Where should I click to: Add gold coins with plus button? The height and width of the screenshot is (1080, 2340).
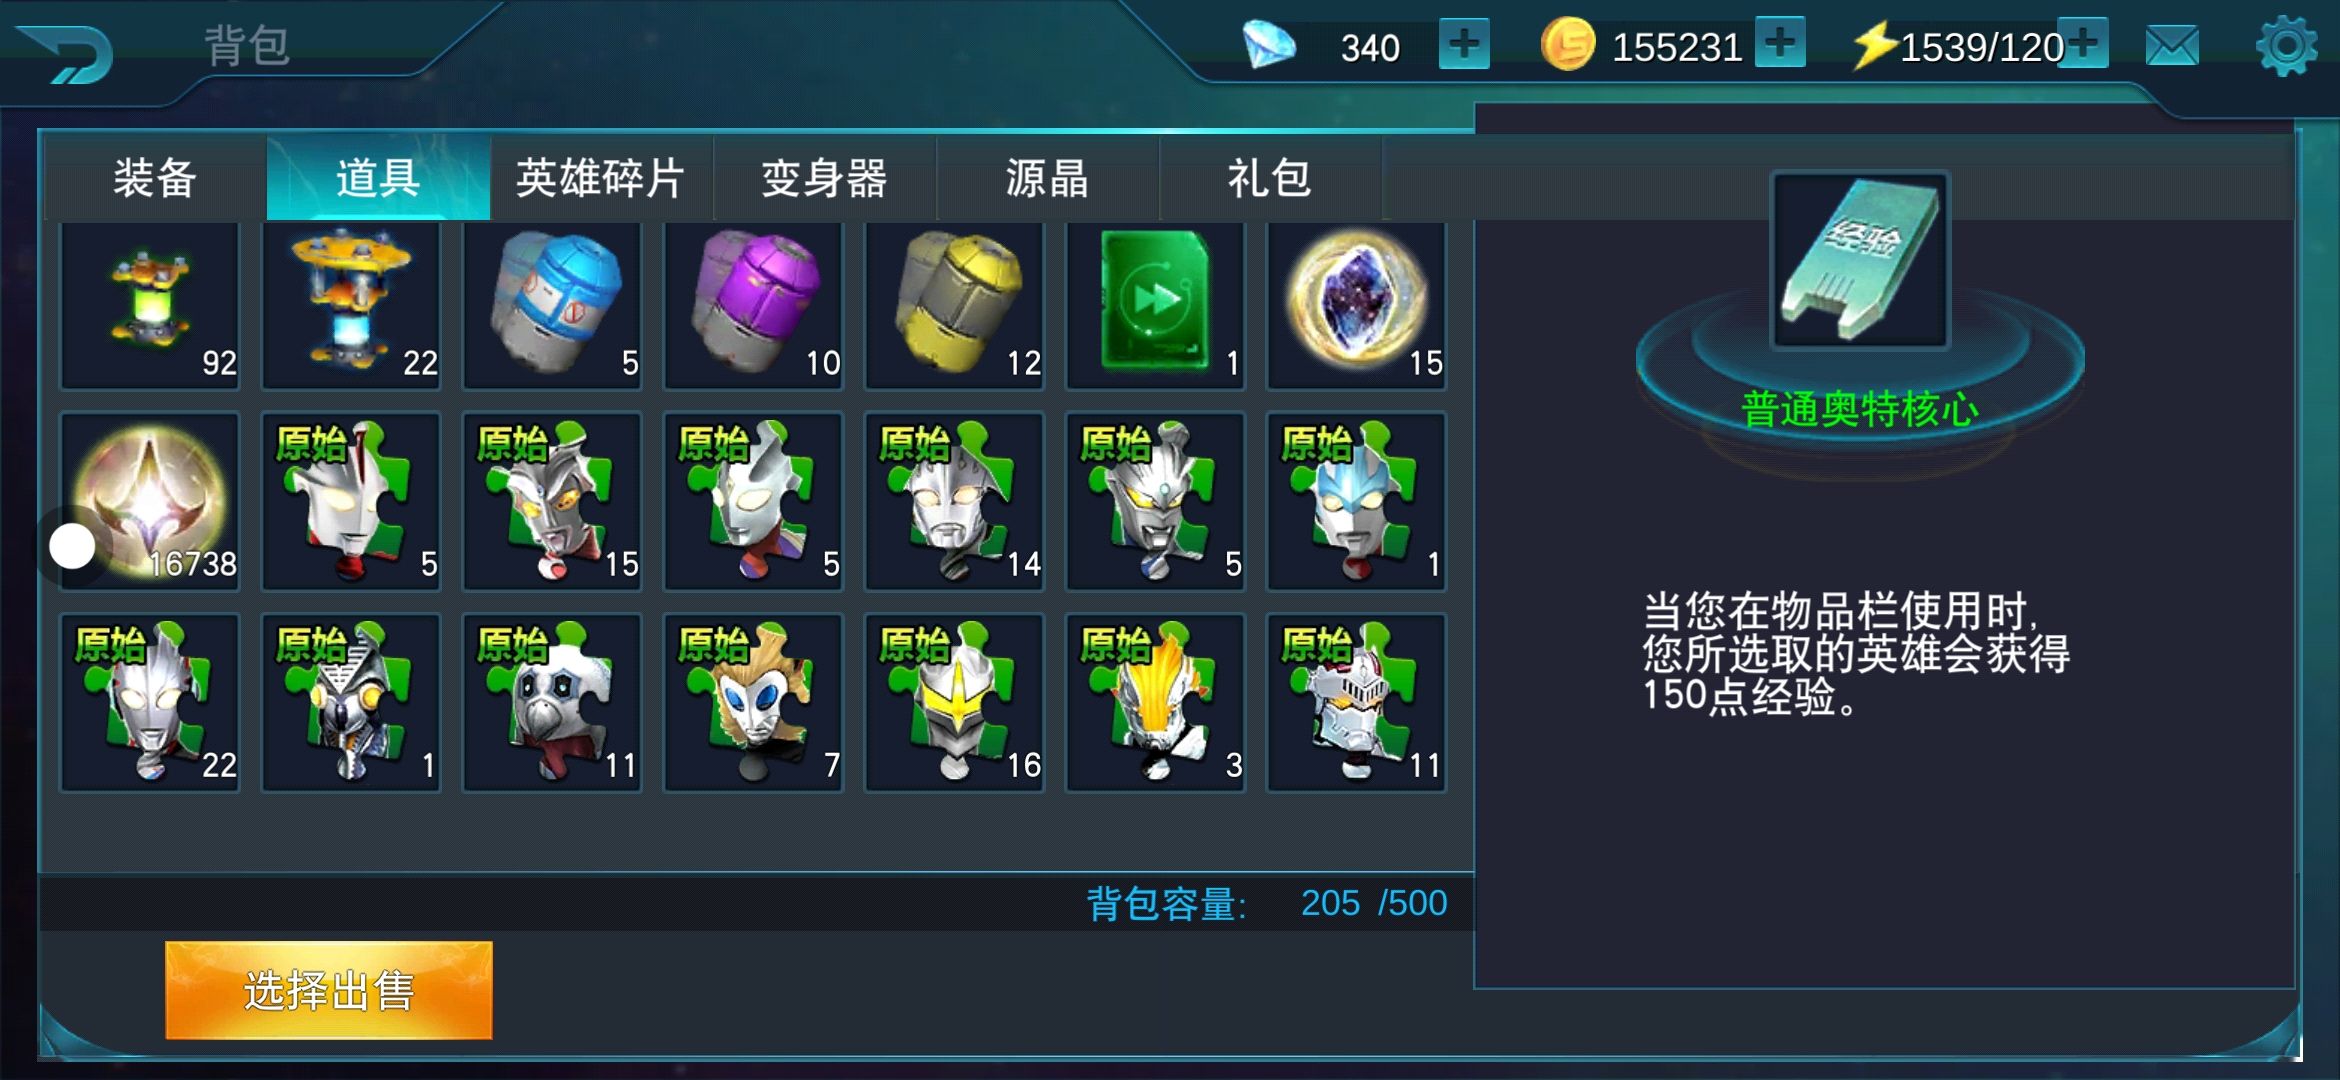point(1780,43)
